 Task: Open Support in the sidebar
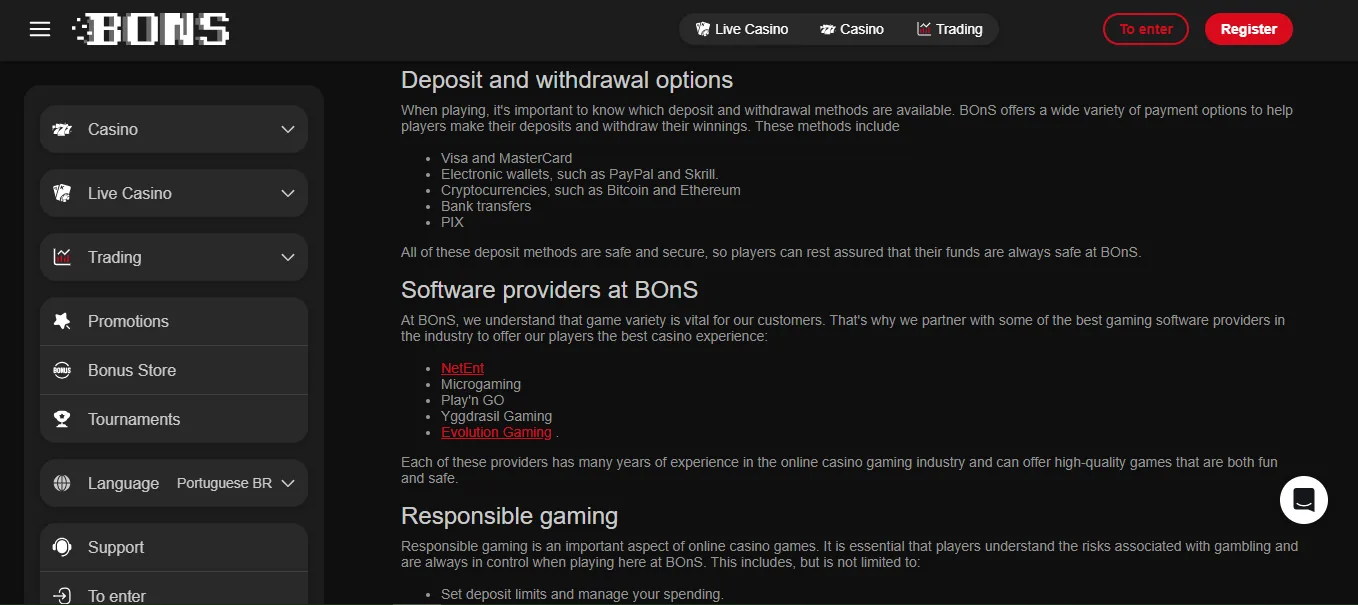174,547
